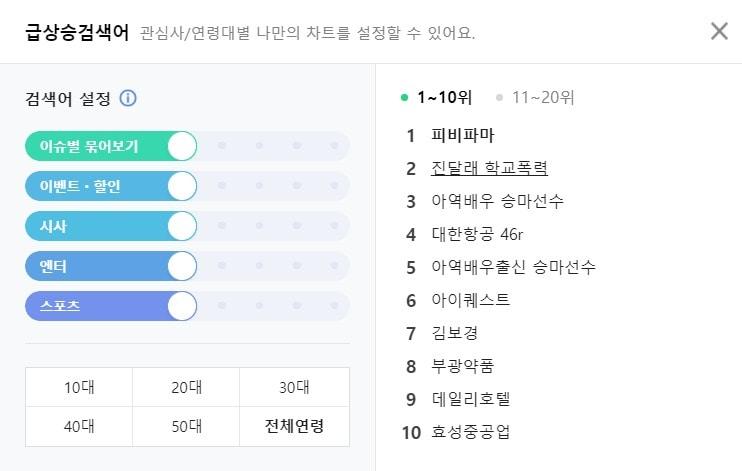
Task: Select the 10대 age group
Action: click(x=79, y=387)
